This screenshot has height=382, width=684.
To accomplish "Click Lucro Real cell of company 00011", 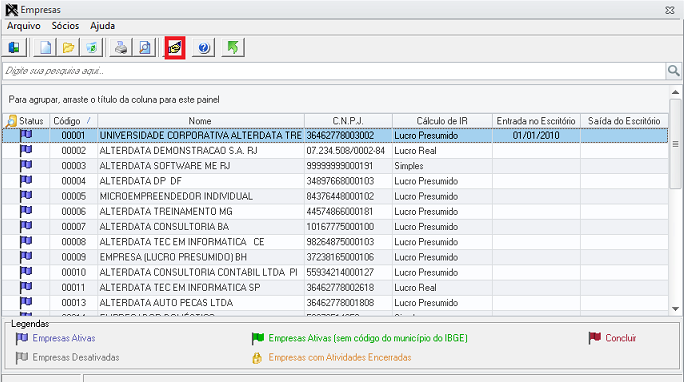I will click(x=442, y=287).
